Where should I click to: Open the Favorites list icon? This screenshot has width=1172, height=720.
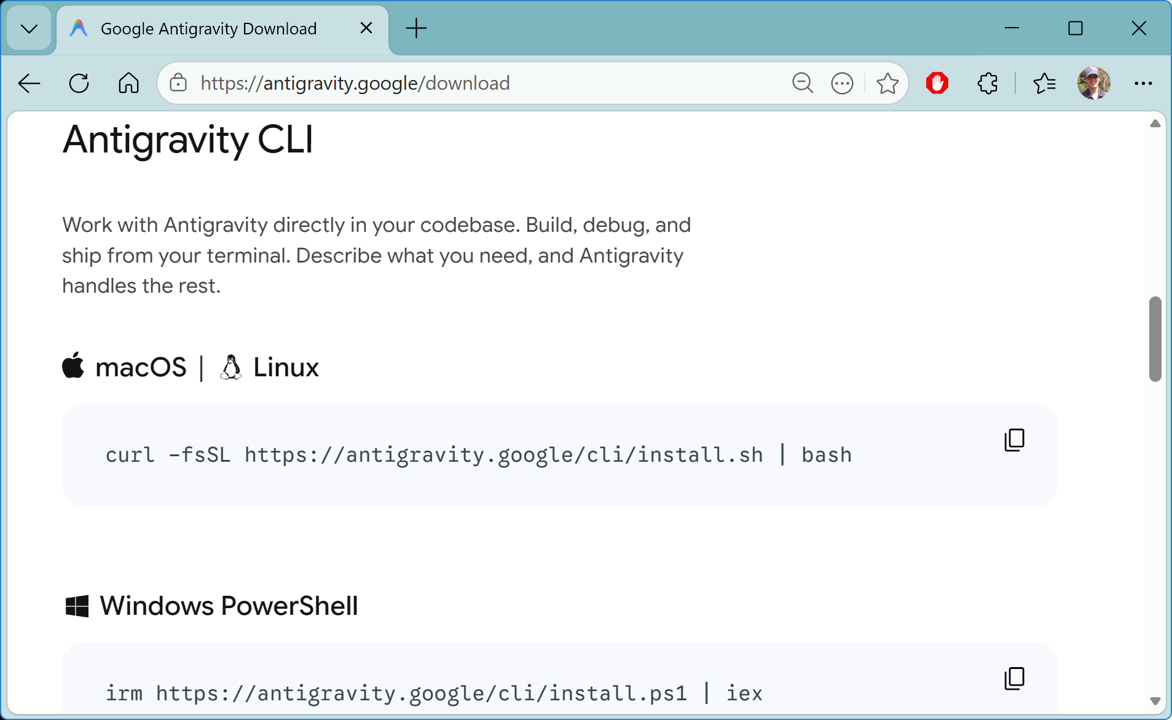pos(1044,83)
